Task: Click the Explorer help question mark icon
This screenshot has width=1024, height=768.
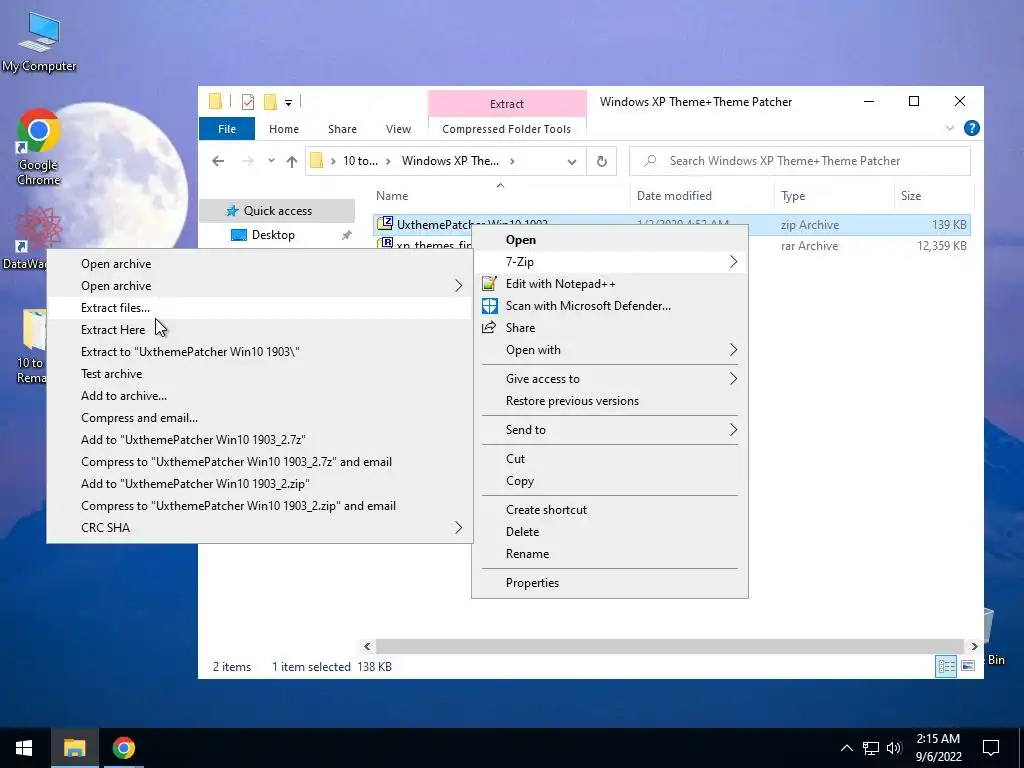Action: (971, 128)
